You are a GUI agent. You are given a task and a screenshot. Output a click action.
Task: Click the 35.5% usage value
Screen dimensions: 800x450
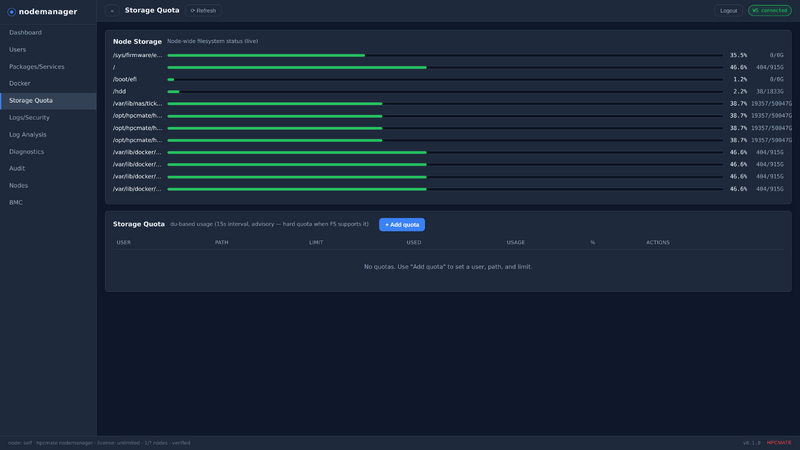coord(738,55)
